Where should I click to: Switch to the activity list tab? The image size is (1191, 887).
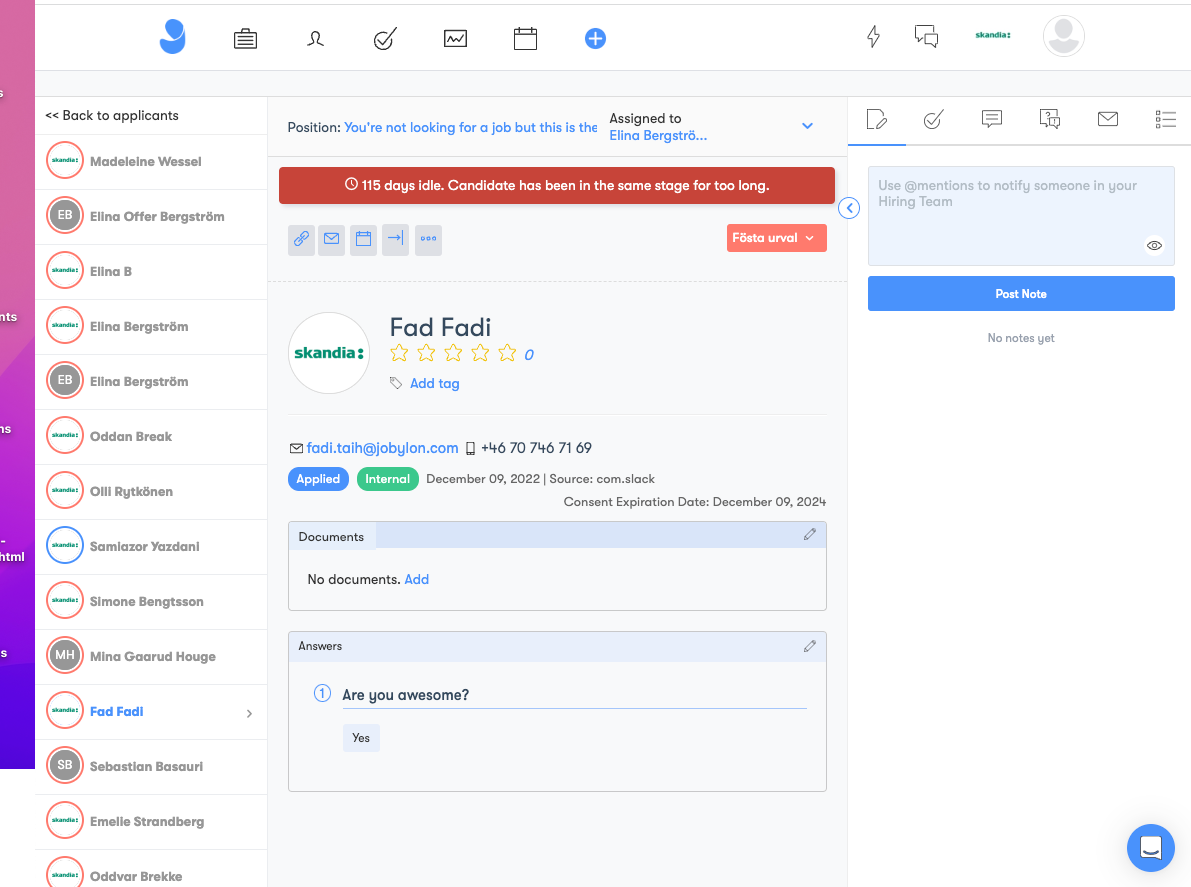(1165, 119)
